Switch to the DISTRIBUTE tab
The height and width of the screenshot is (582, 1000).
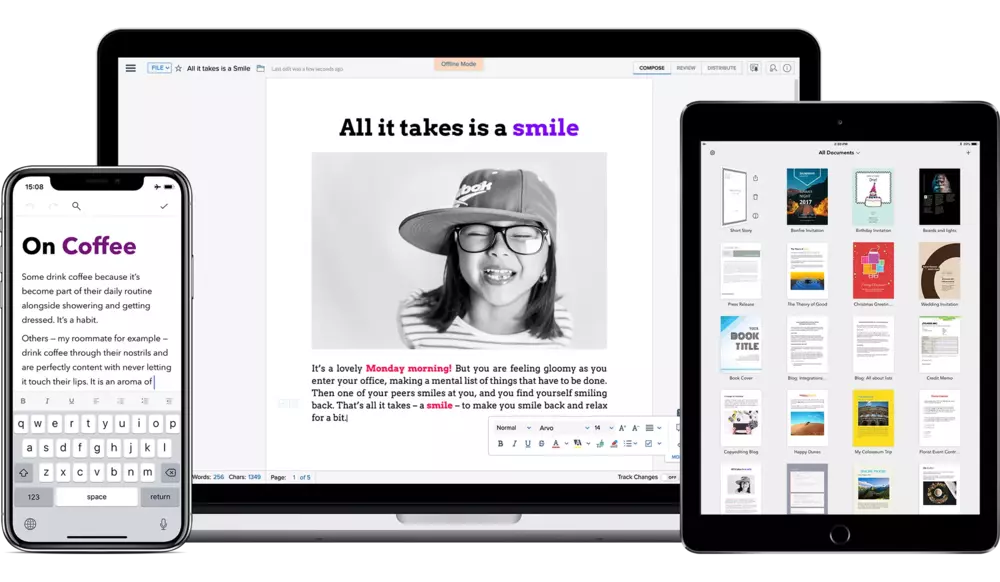pyautogui.click(x=721, y=68)
